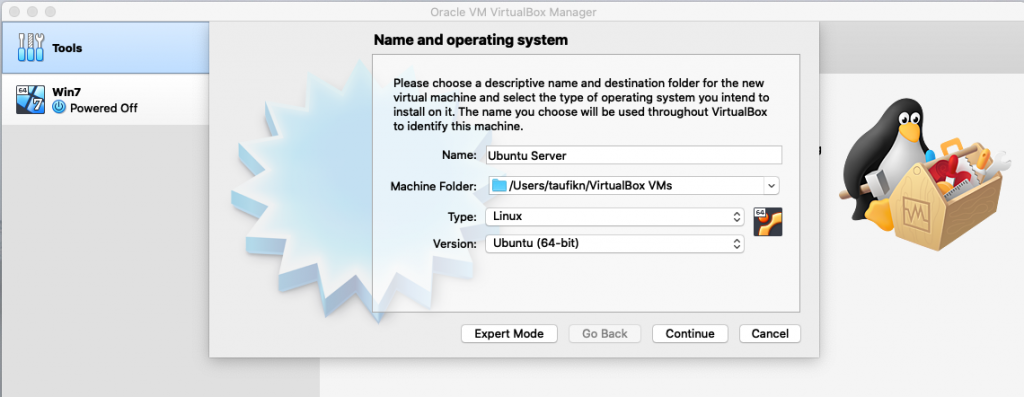Viewport: 1024px width, 397px height.
Task: Open the Machine Folder dropdown arrow
Action: point(771,185)
